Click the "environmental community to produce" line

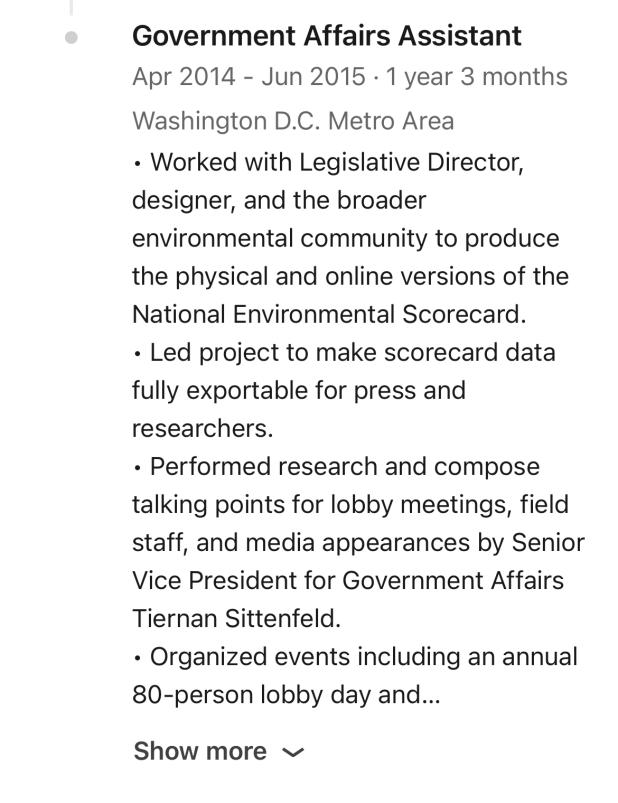click(x=346, y=239)
